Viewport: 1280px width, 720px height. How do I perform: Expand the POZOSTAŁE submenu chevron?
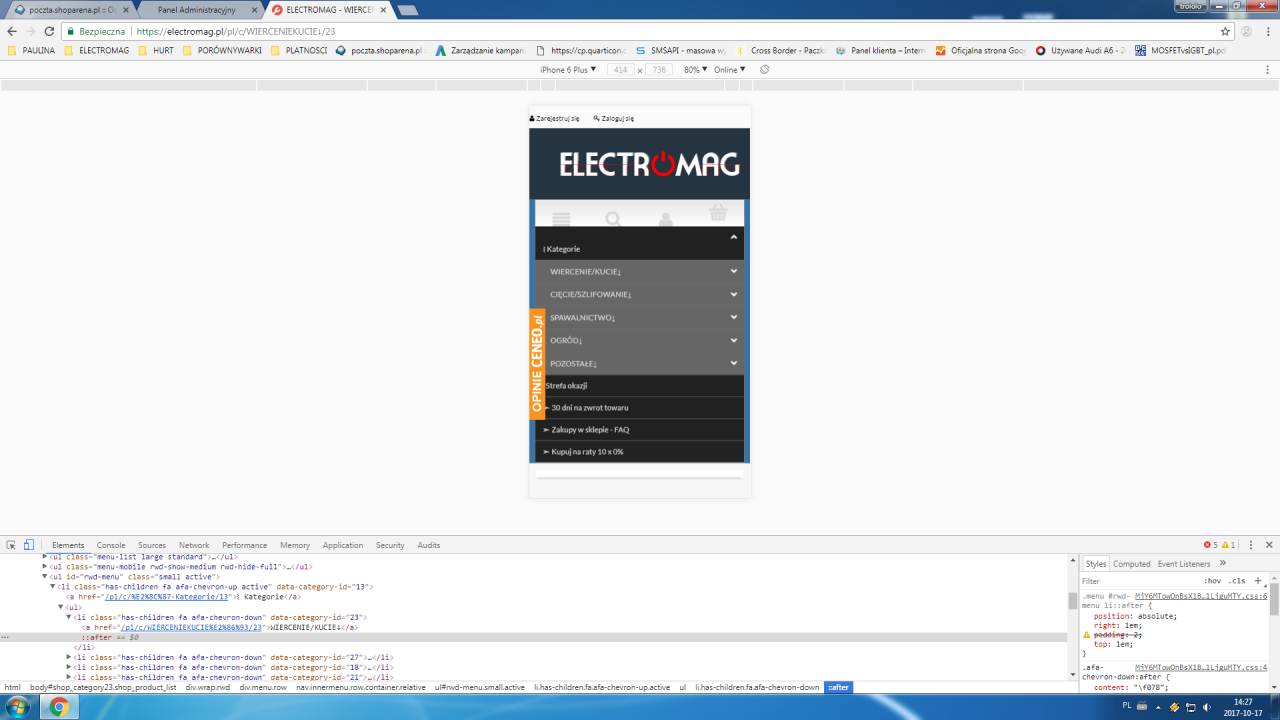pos(733,363)
